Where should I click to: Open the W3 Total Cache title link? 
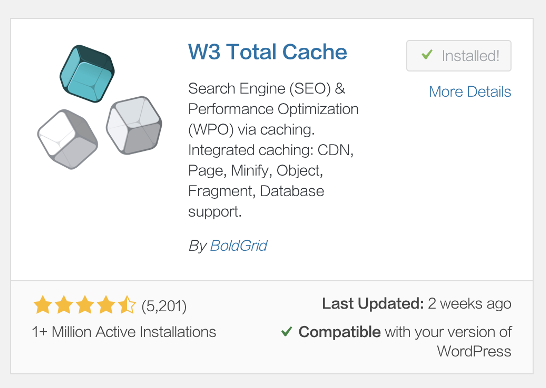[267, 52]
